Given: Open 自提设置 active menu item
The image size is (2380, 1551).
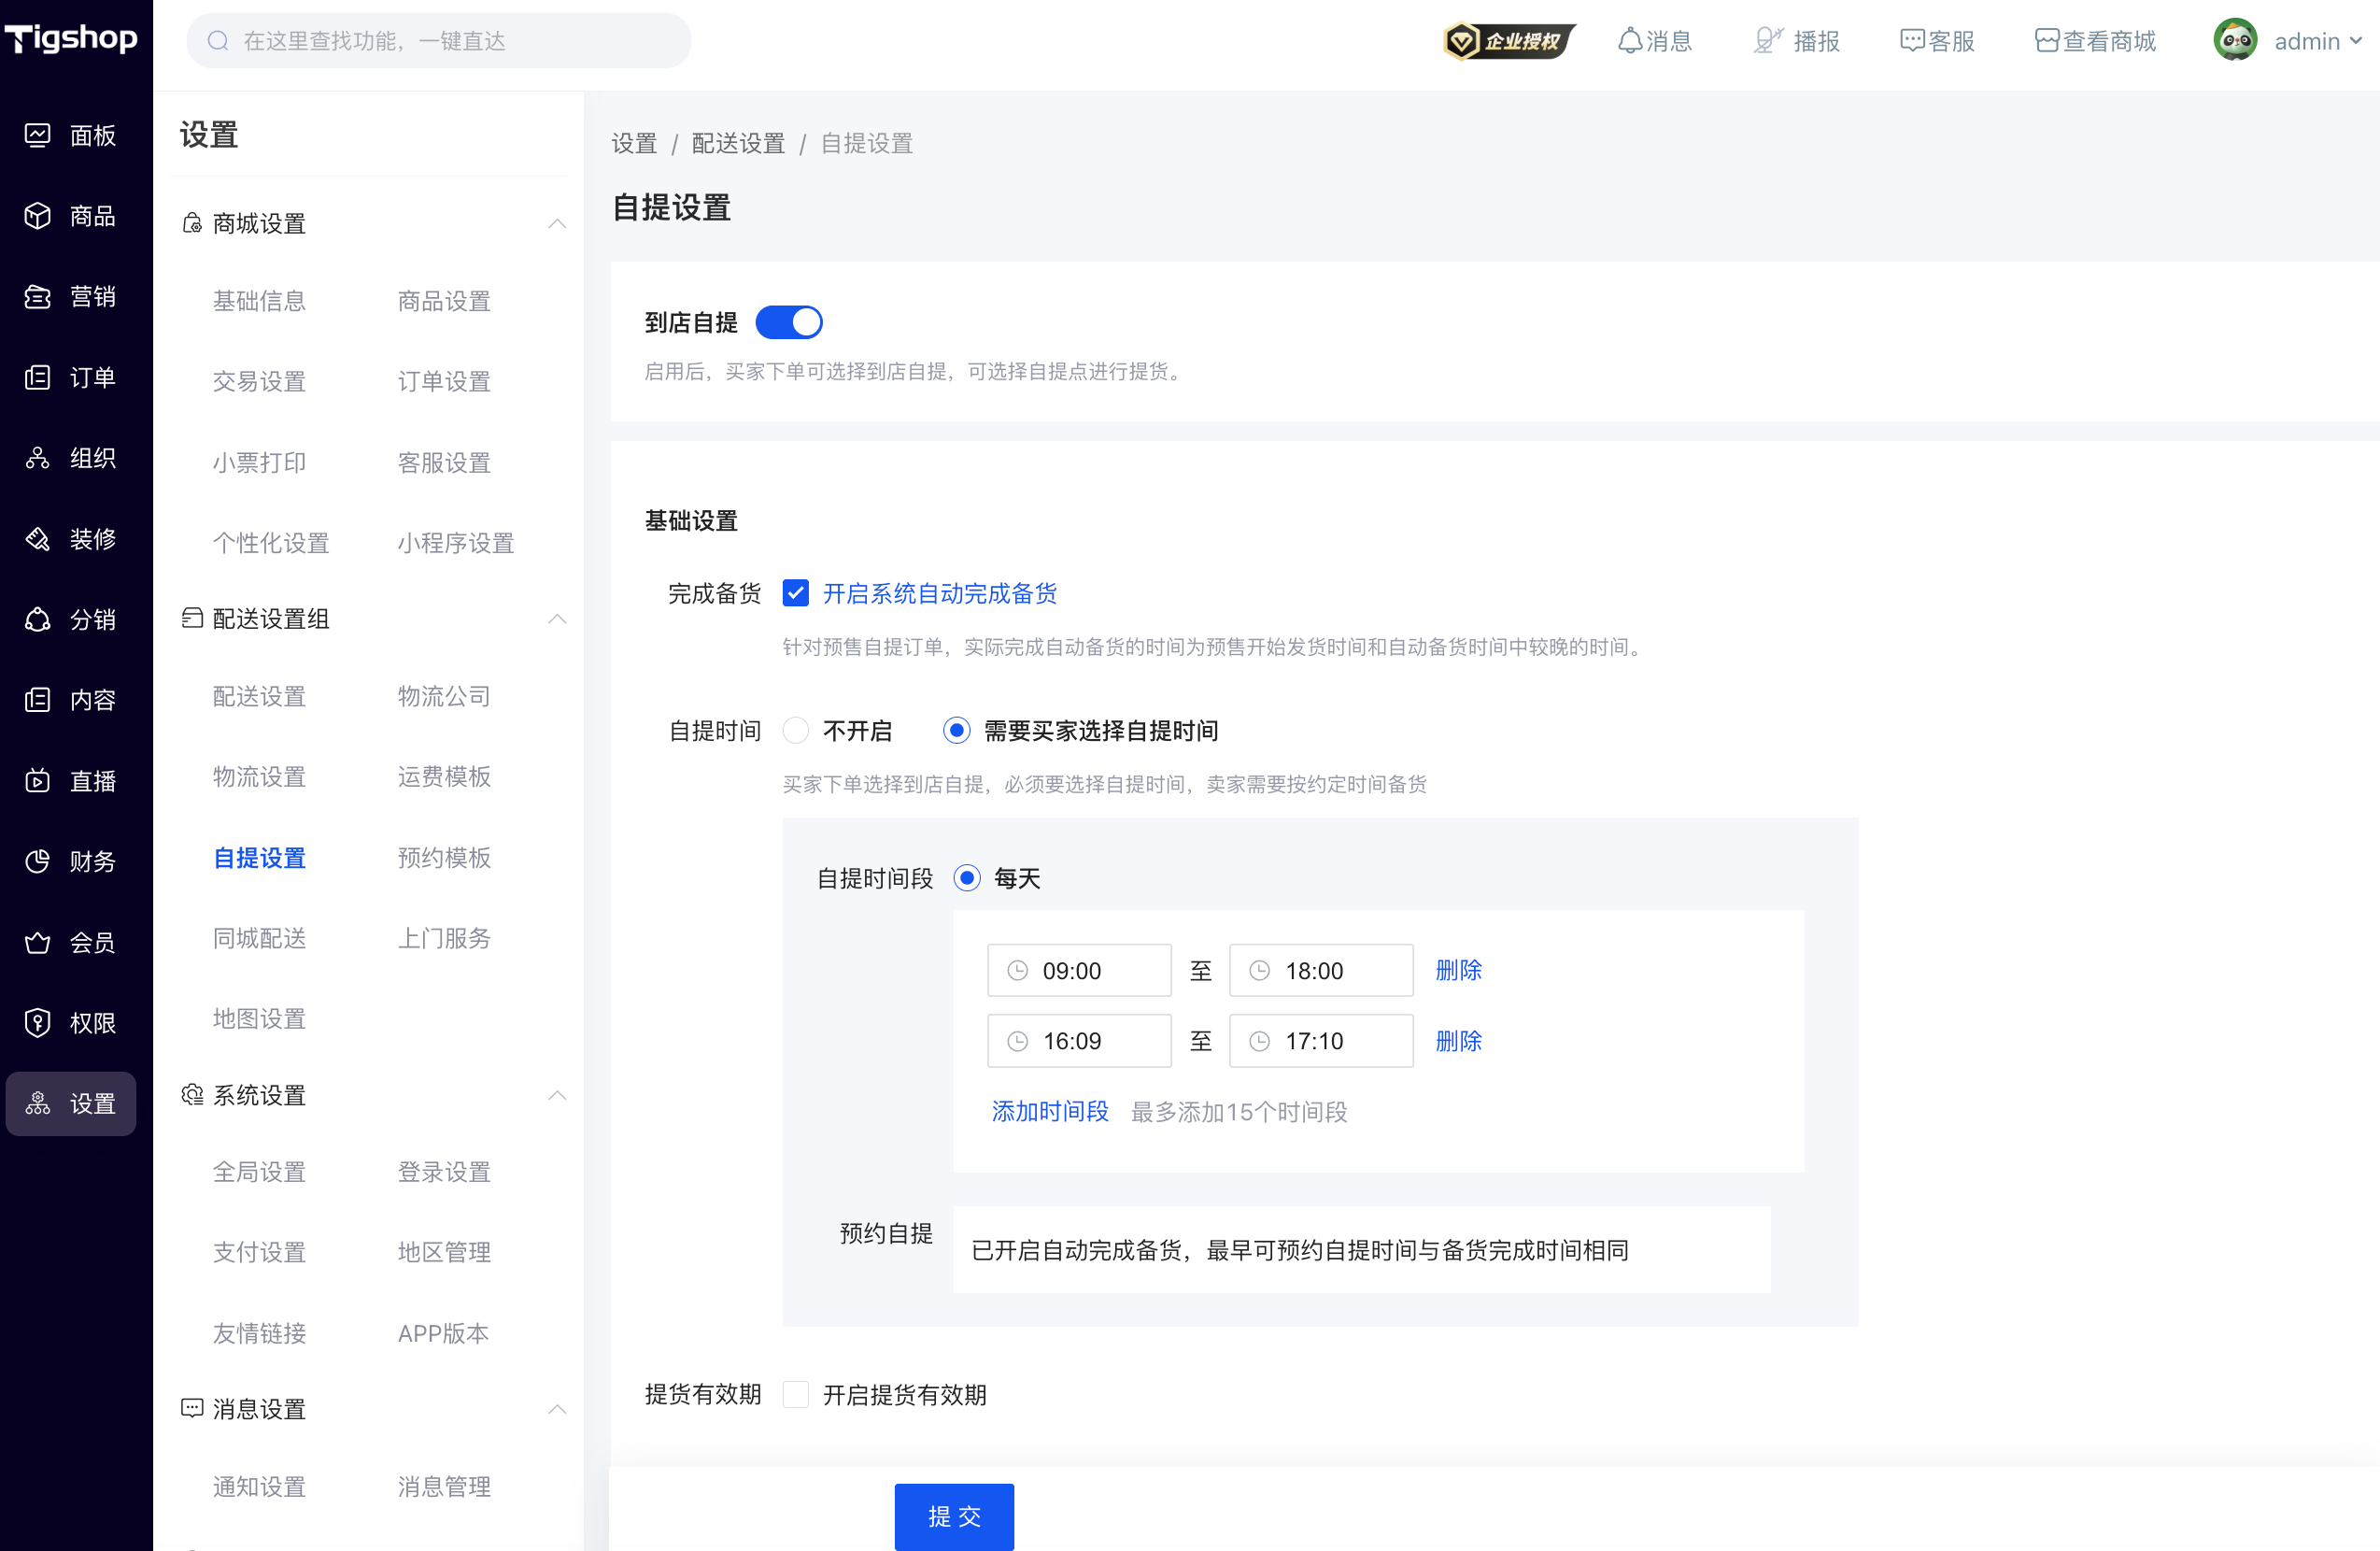Looking at the screenshot, I should (x=259, y=858).
